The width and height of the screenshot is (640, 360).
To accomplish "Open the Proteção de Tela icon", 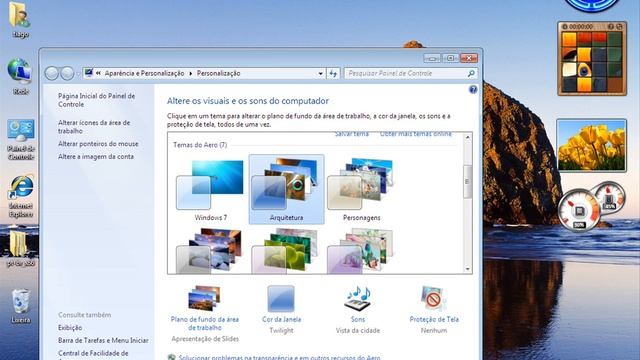I will tap(434, 299).
